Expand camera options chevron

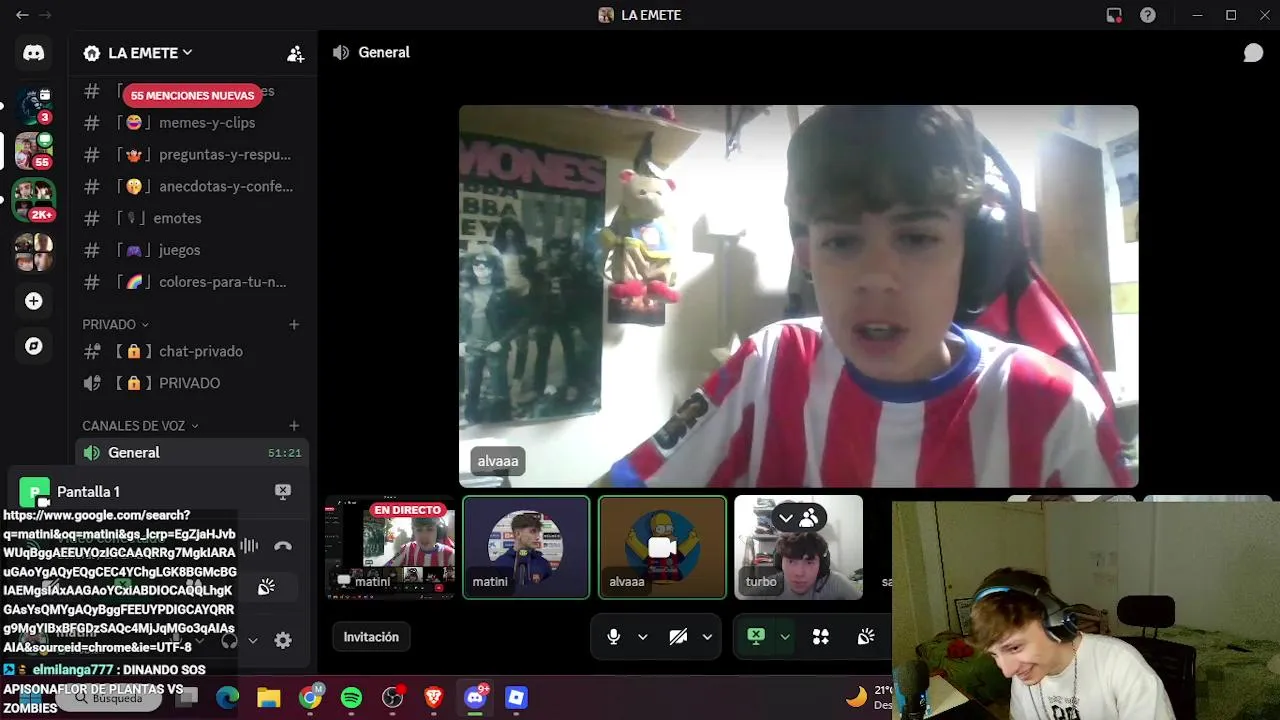click(707, 637)
